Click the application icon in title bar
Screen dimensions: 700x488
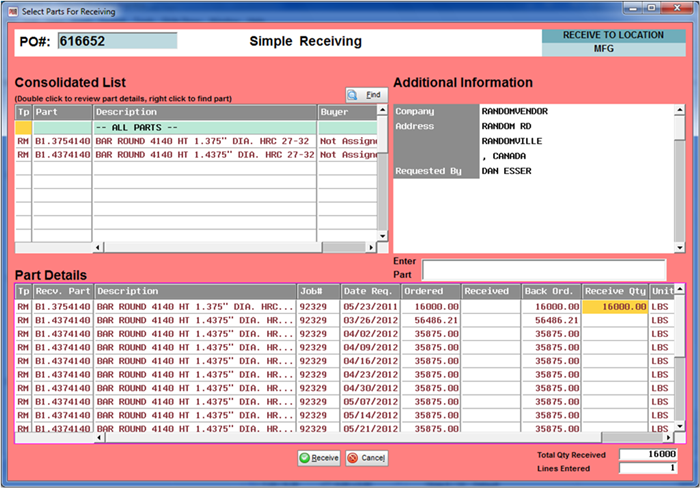[13, 11]
